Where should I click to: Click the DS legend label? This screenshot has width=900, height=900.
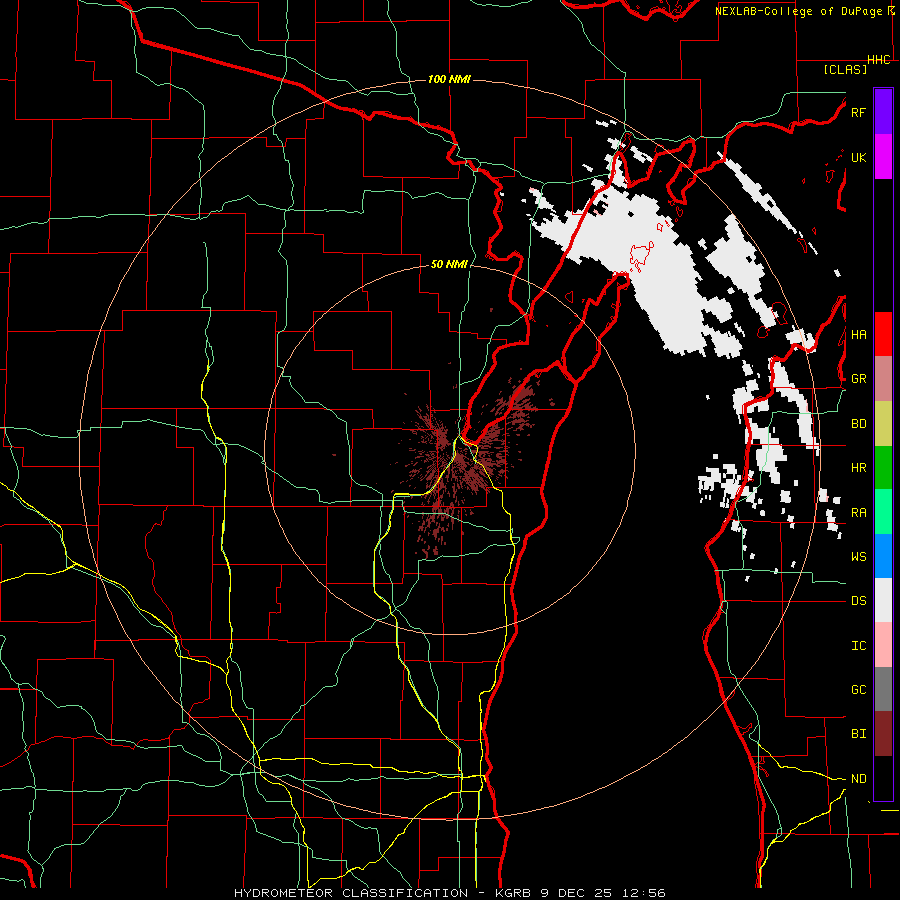(858, 601)
